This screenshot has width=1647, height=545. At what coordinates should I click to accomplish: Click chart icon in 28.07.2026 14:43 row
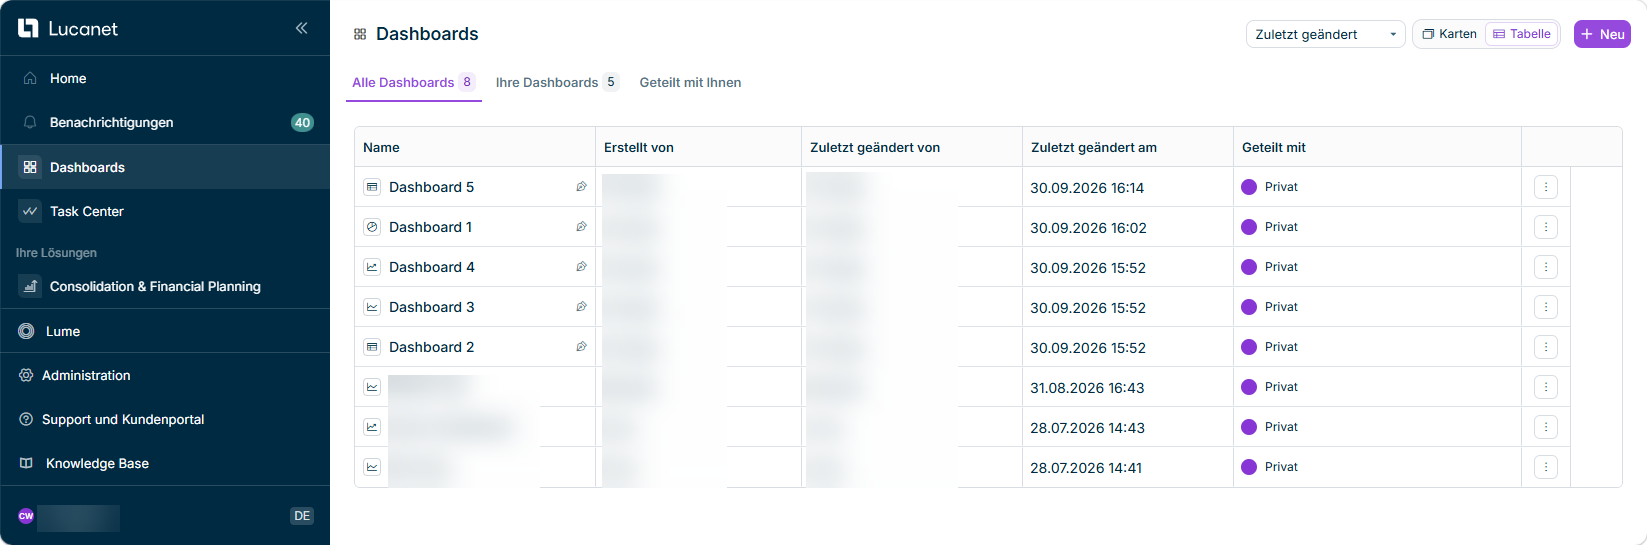click(372, 427)
